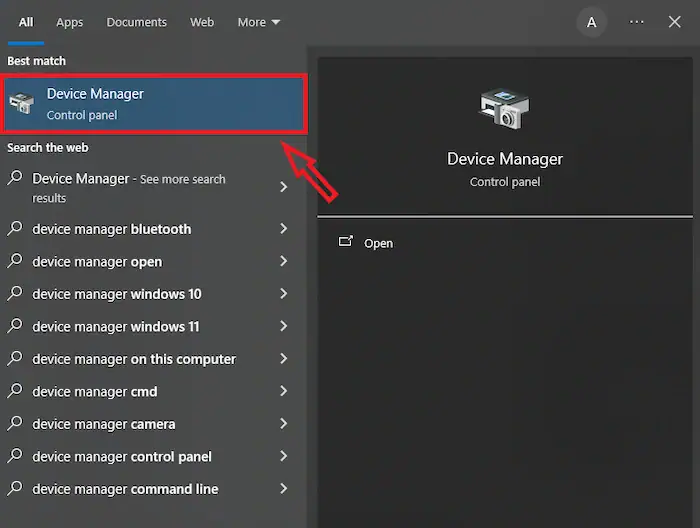
Task: Open Device Manager from the right pane
Action: (x=378, y=243)
